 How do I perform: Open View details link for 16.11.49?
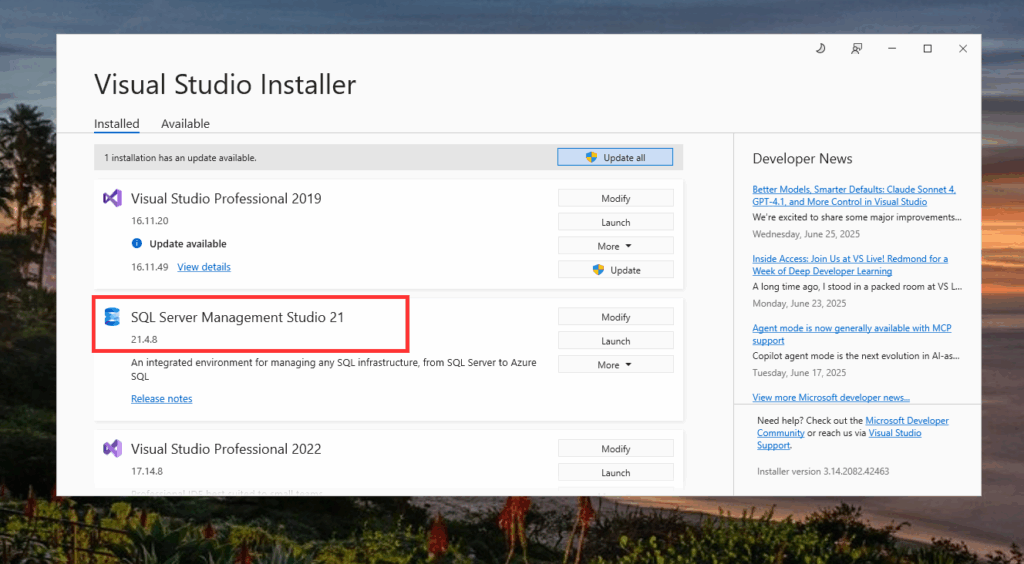[x=204, y=267]
